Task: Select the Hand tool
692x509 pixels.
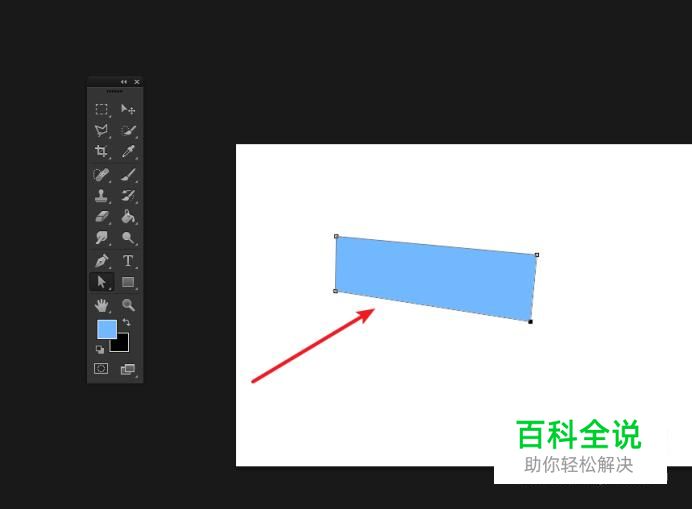Action: tap(102, 305)
